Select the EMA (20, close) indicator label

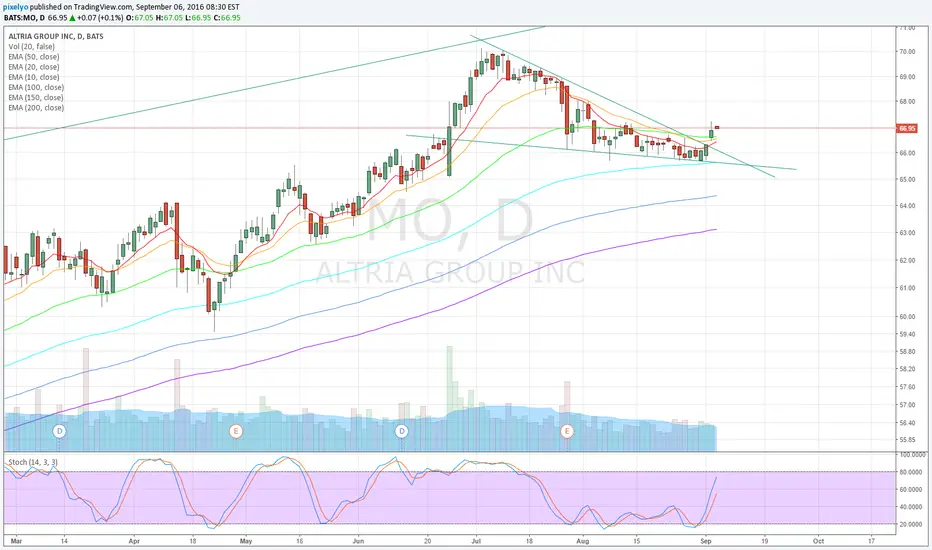34,67
